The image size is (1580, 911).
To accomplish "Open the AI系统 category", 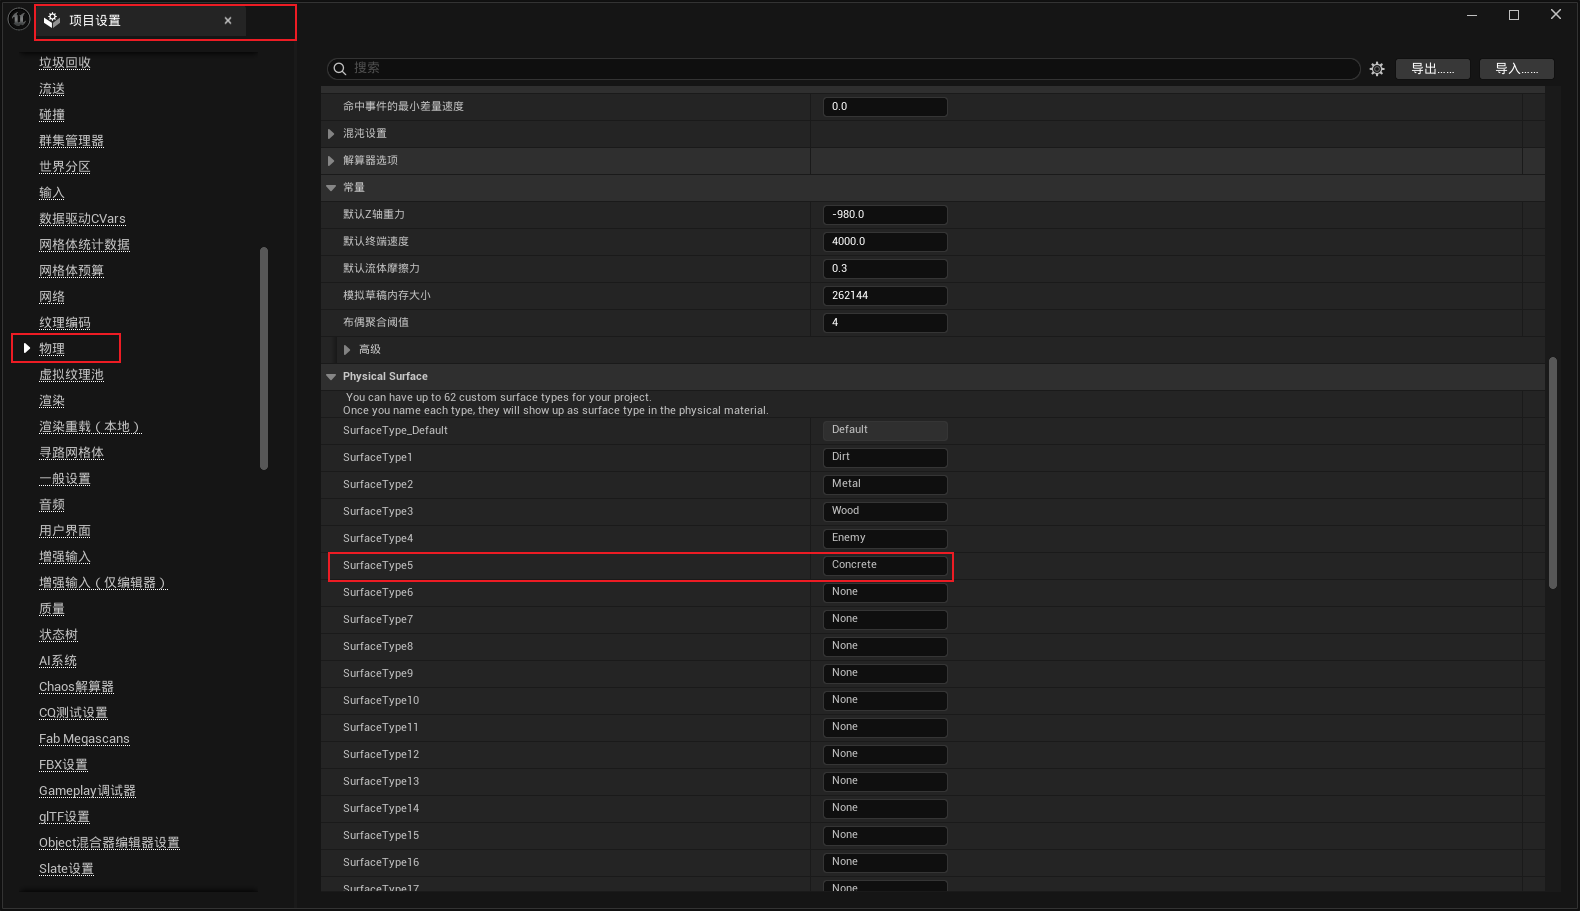I will (x=58, y=661).
